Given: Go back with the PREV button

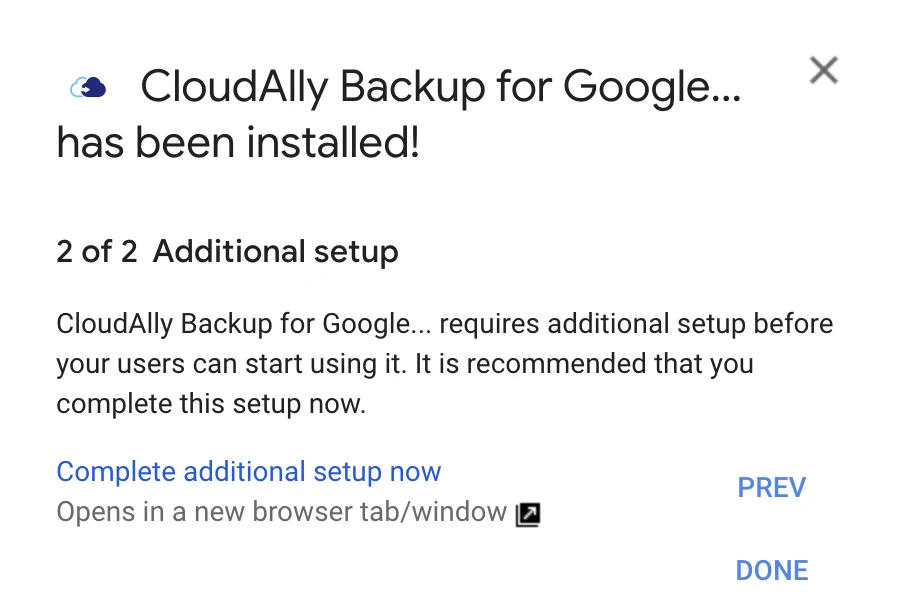Looking at the screenshot, I should pos(771,487).
